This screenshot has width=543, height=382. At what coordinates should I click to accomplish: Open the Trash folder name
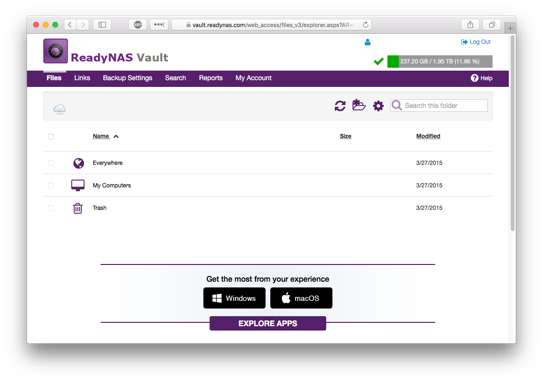(100, 208)
